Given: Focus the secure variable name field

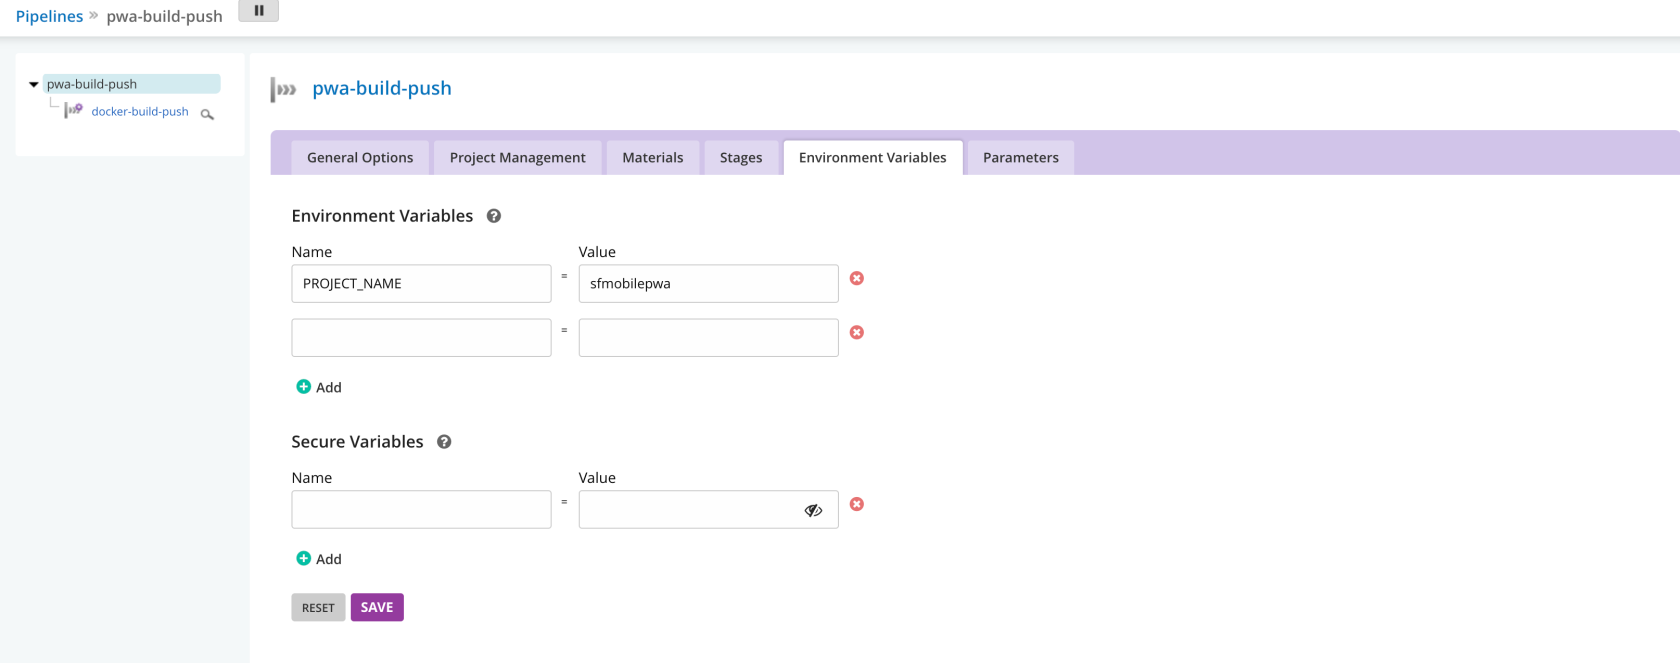Looking at the screenshot, I should point(421,510).
